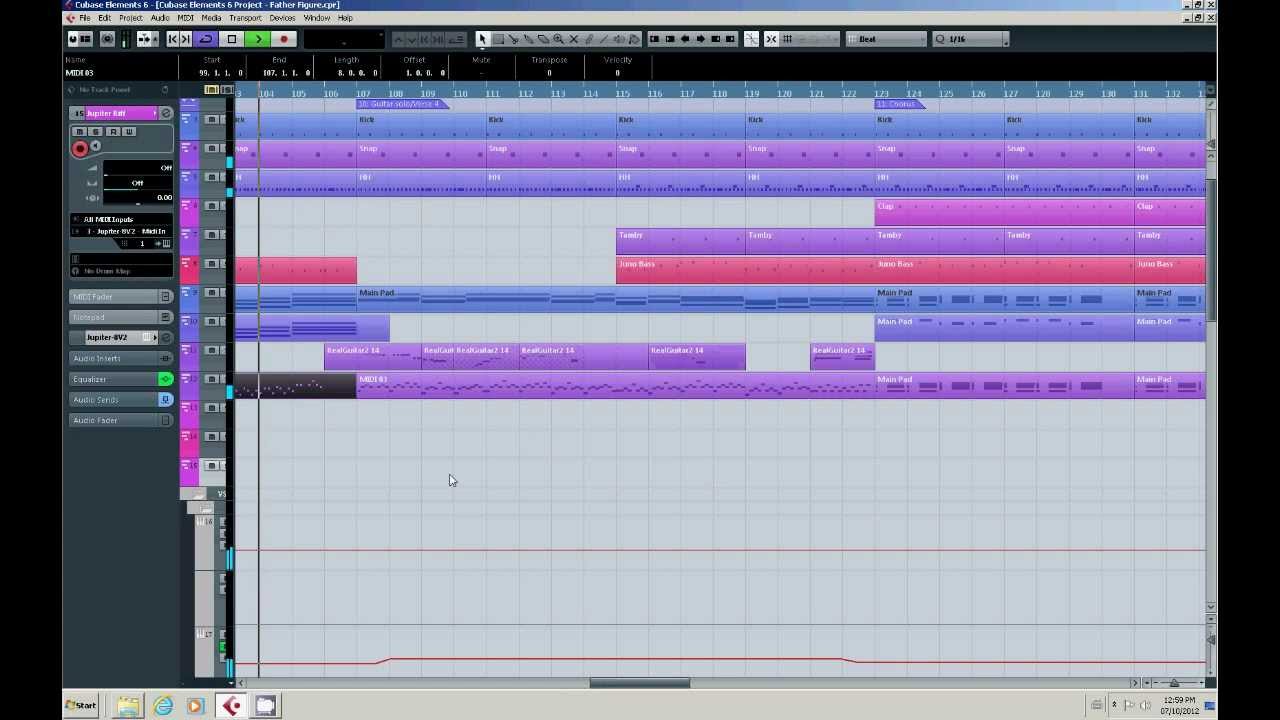1280x720 pixels.
Task: Toggle the Equalizer bypass green button
Action: (166, 379)
